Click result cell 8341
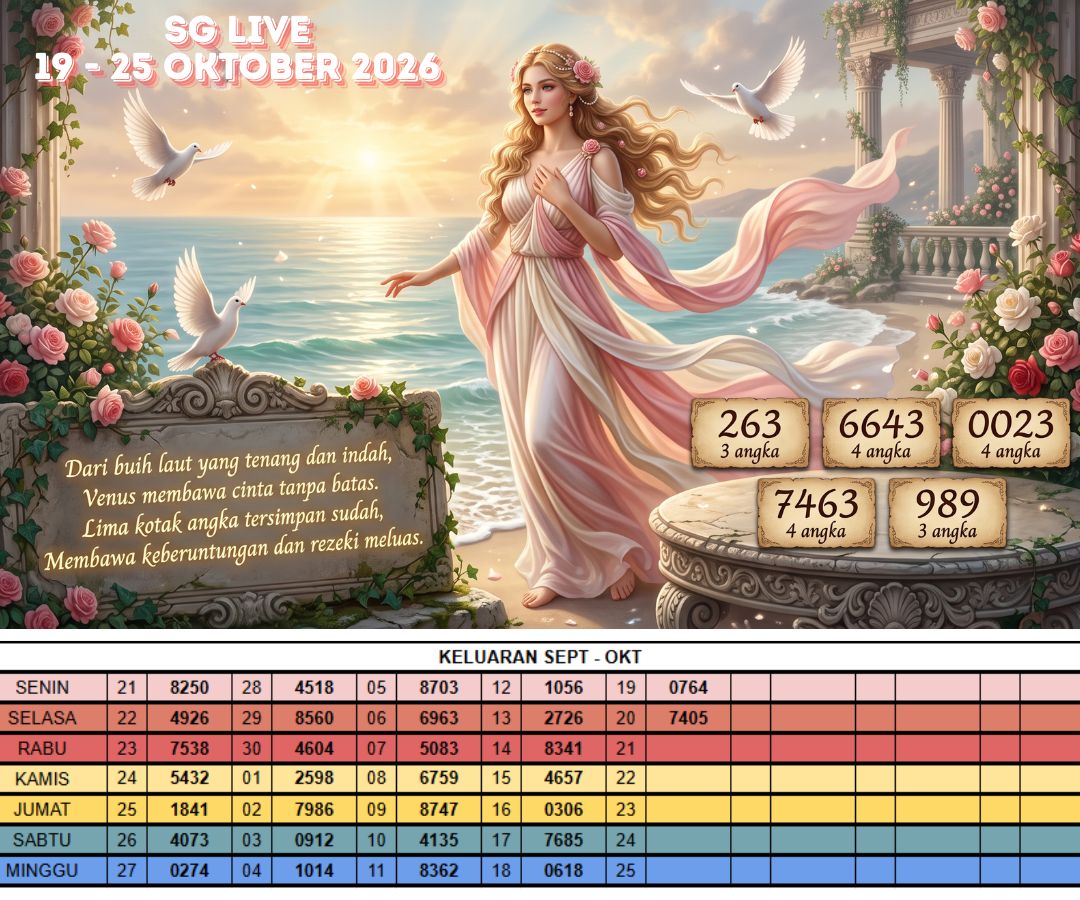 pos(563,749)
